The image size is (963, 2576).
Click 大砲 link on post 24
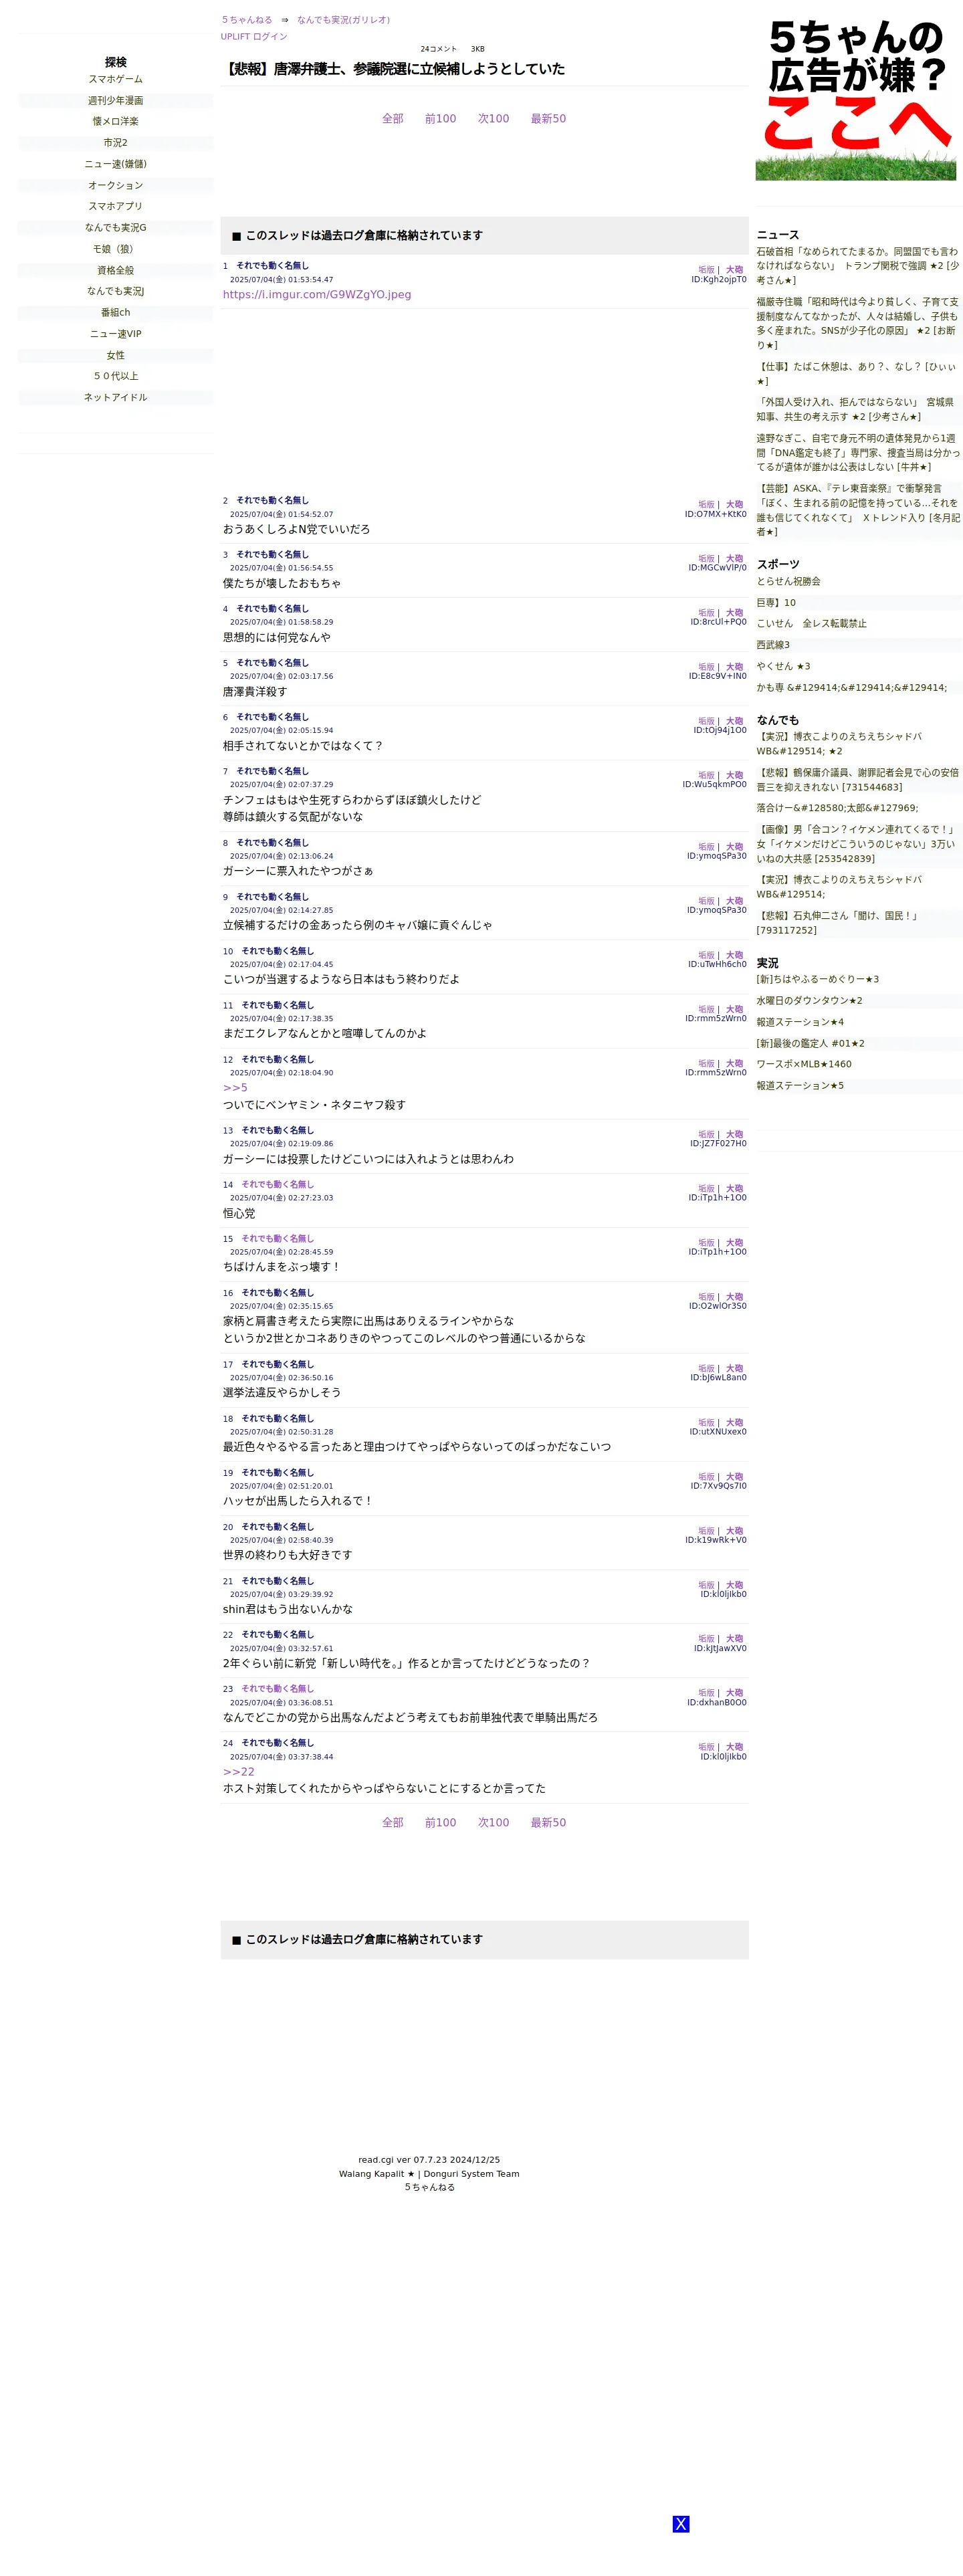click(734, 1747)
